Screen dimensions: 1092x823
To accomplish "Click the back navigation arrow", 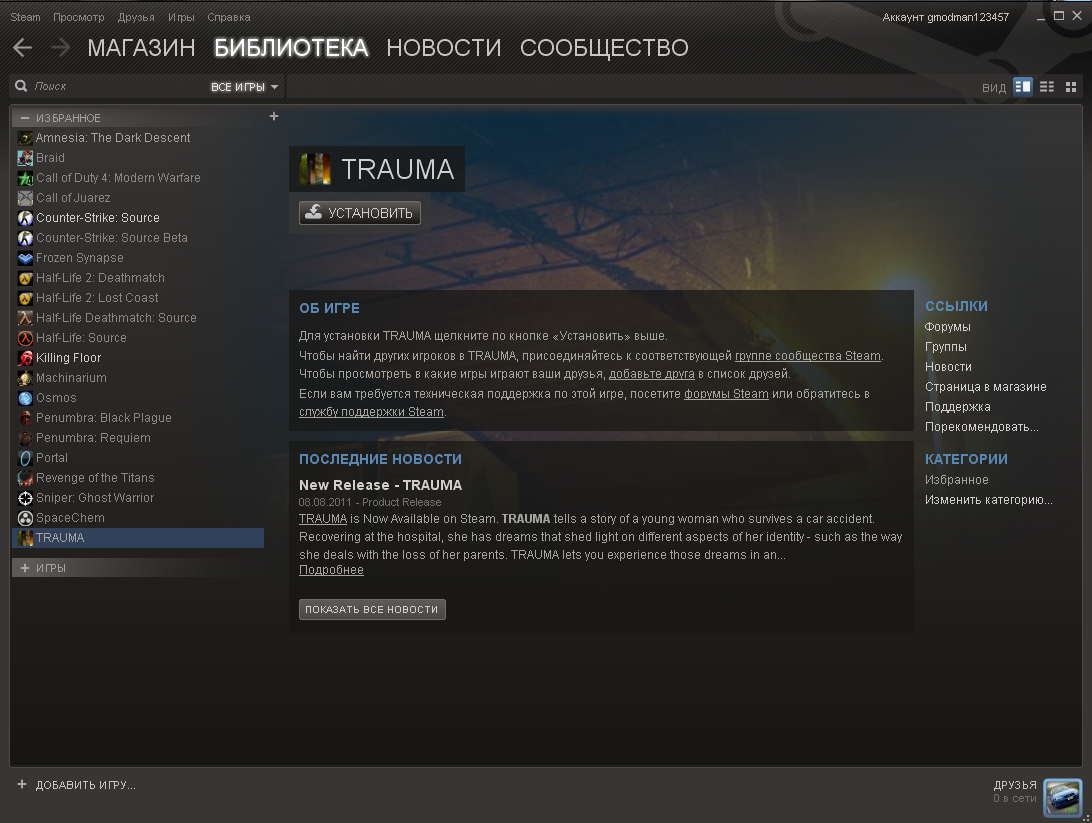I will point(23,47).
